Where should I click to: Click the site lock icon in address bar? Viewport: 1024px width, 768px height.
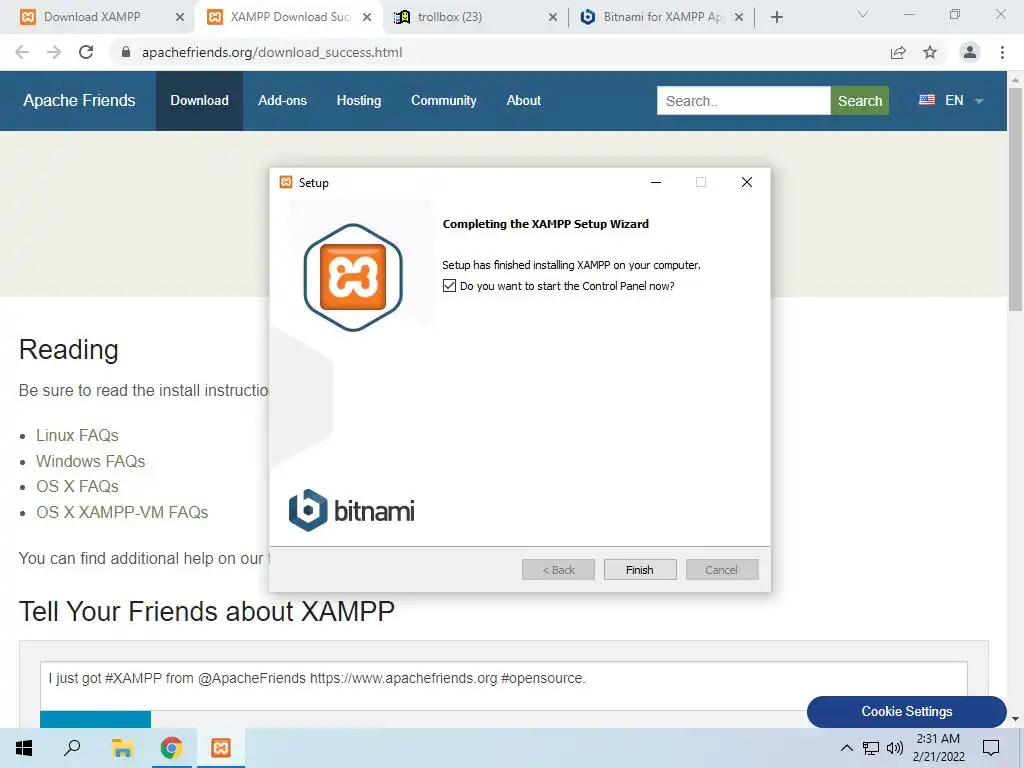[x=126, y=52]
